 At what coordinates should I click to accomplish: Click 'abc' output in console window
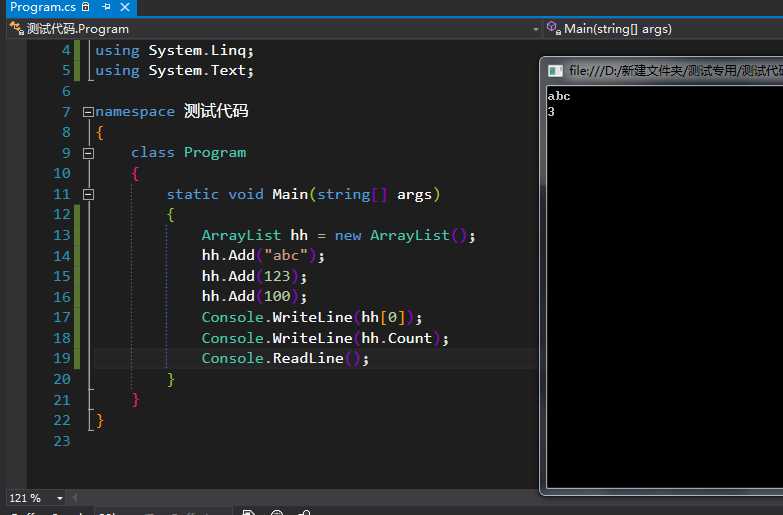pyautogui.click(x=559, y=96)
